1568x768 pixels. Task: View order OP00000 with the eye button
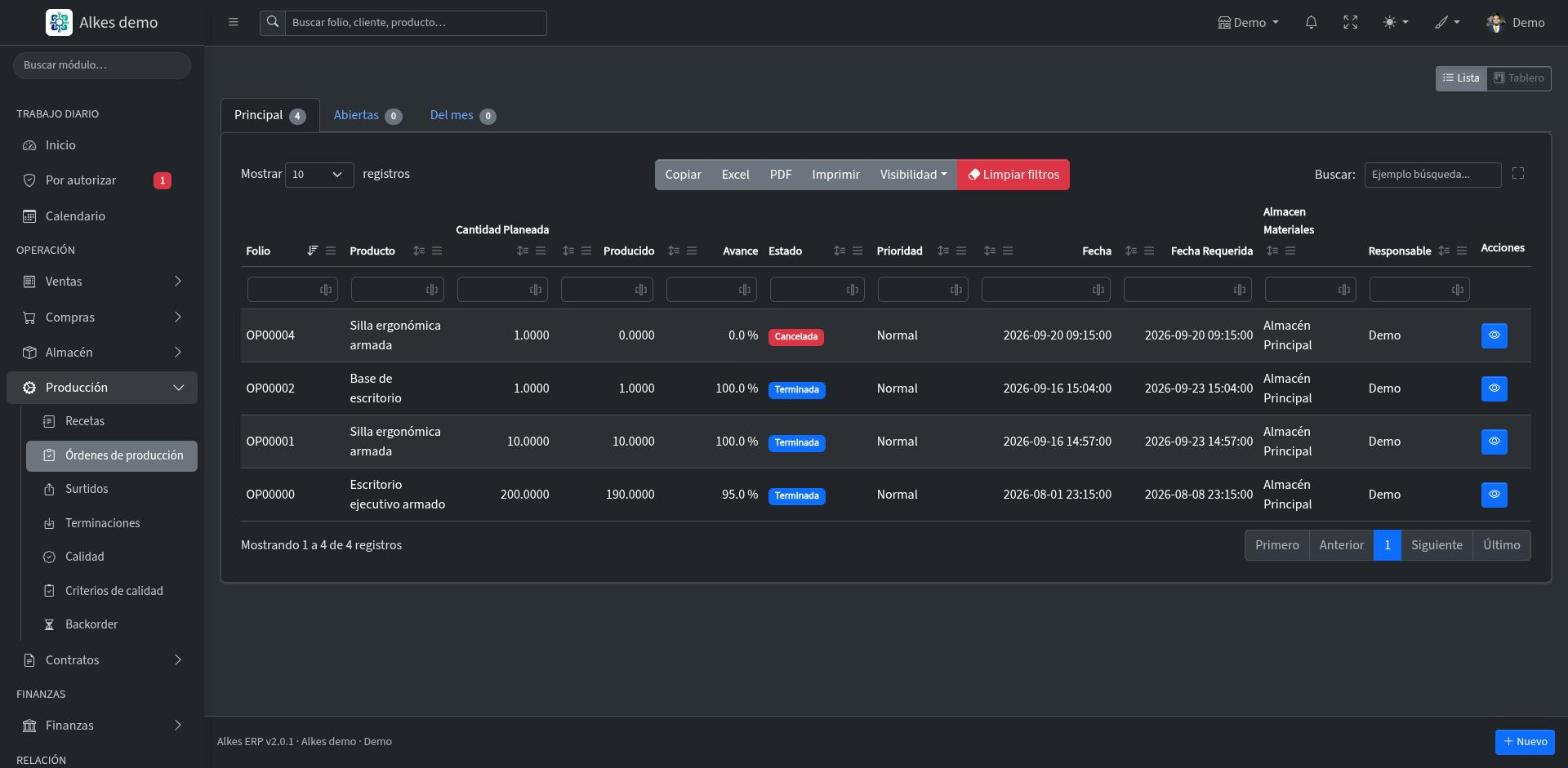tap(1494, 494)
